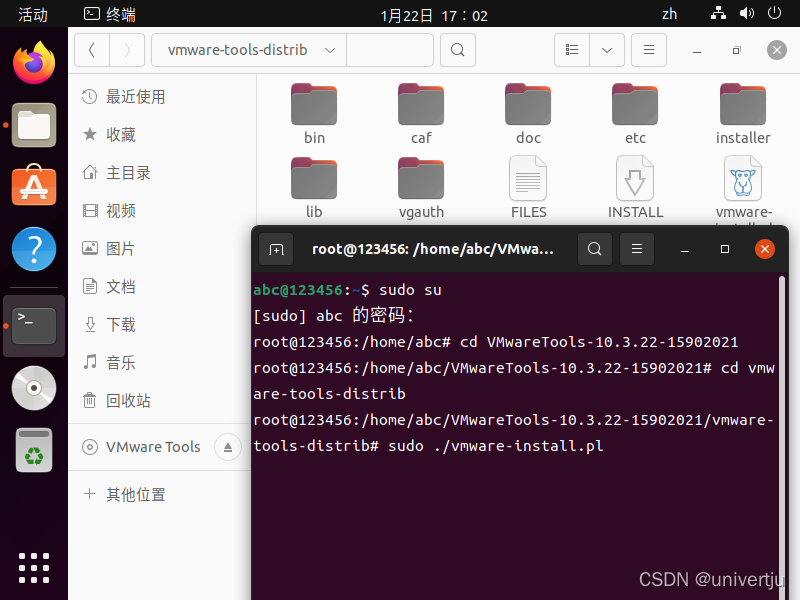Select vmware-install perl script file
800x600 pixels.
click(x=743, y=188)
